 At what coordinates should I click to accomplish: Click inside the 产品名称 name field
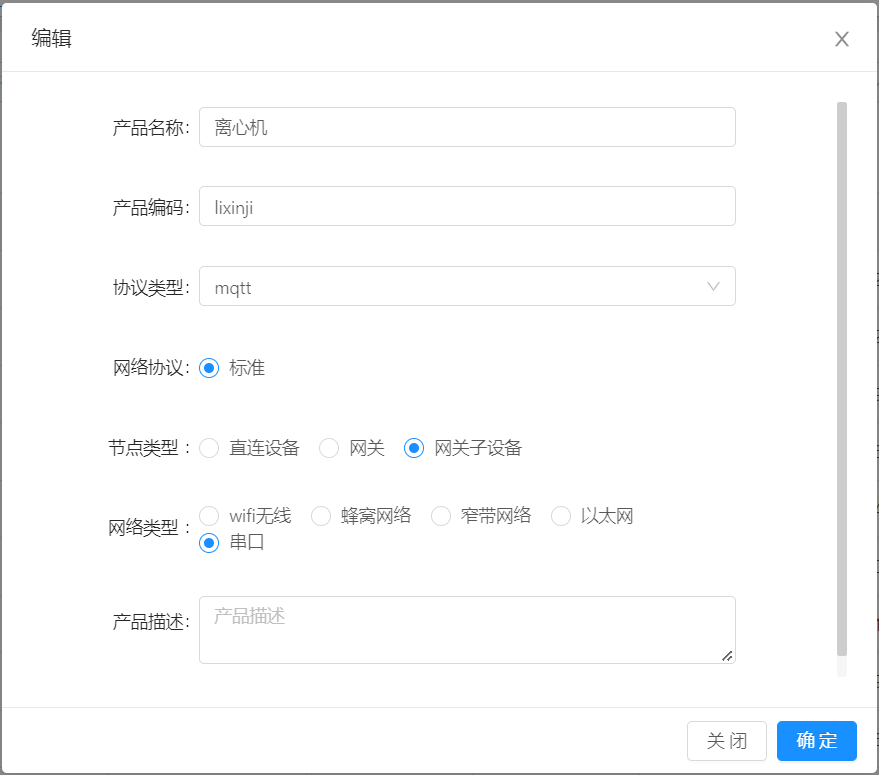[467, 127]
